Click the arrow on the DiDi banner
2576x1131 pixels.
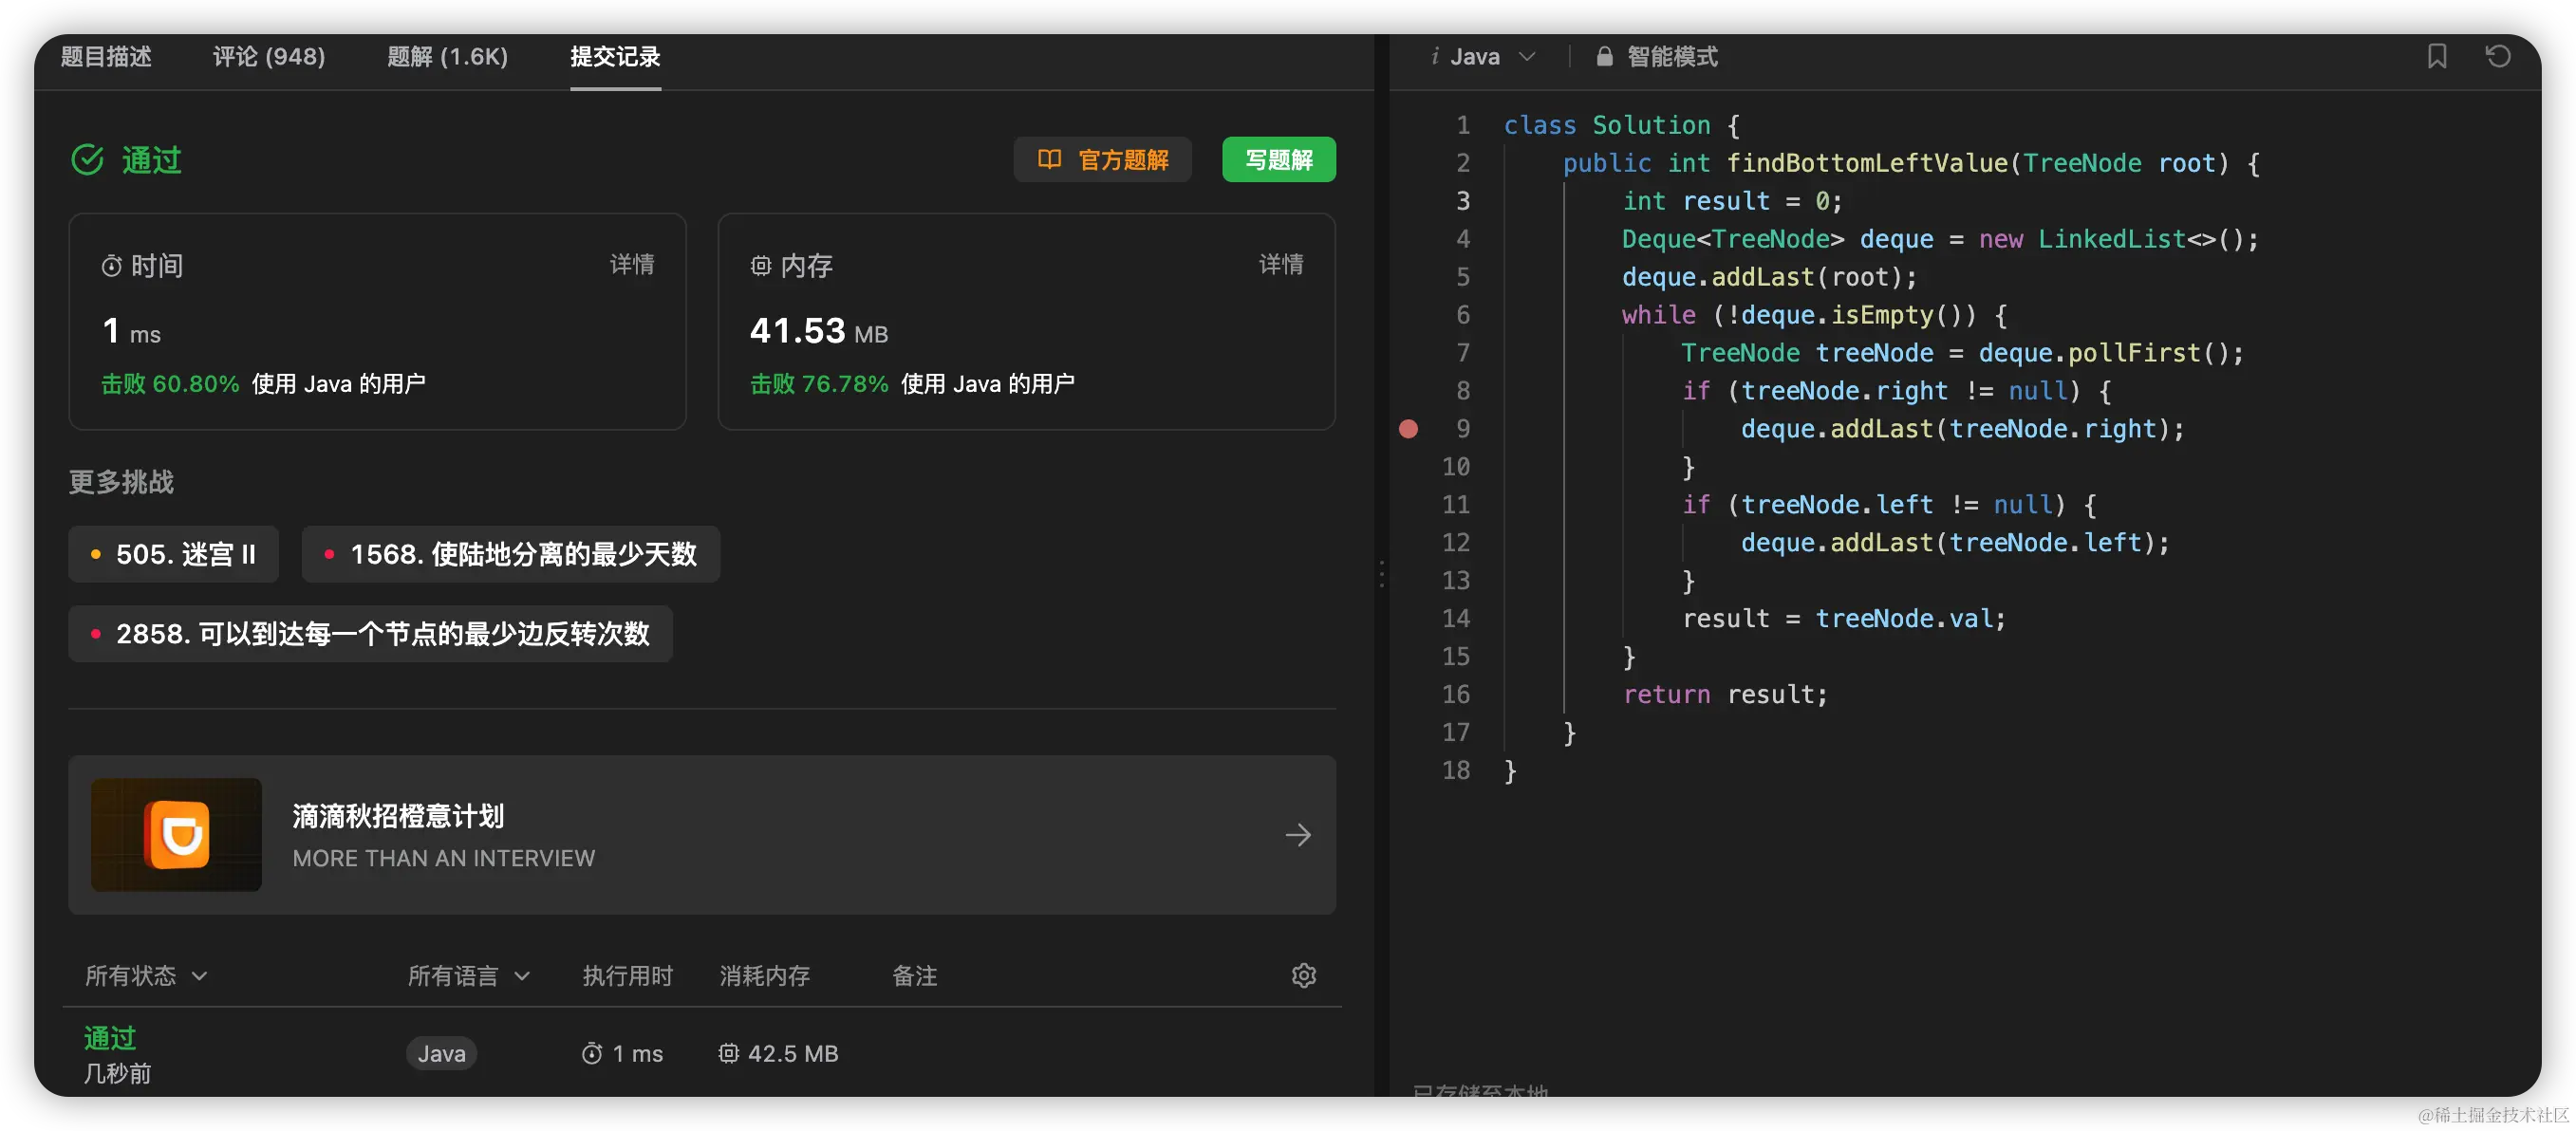coord(1298,835)
